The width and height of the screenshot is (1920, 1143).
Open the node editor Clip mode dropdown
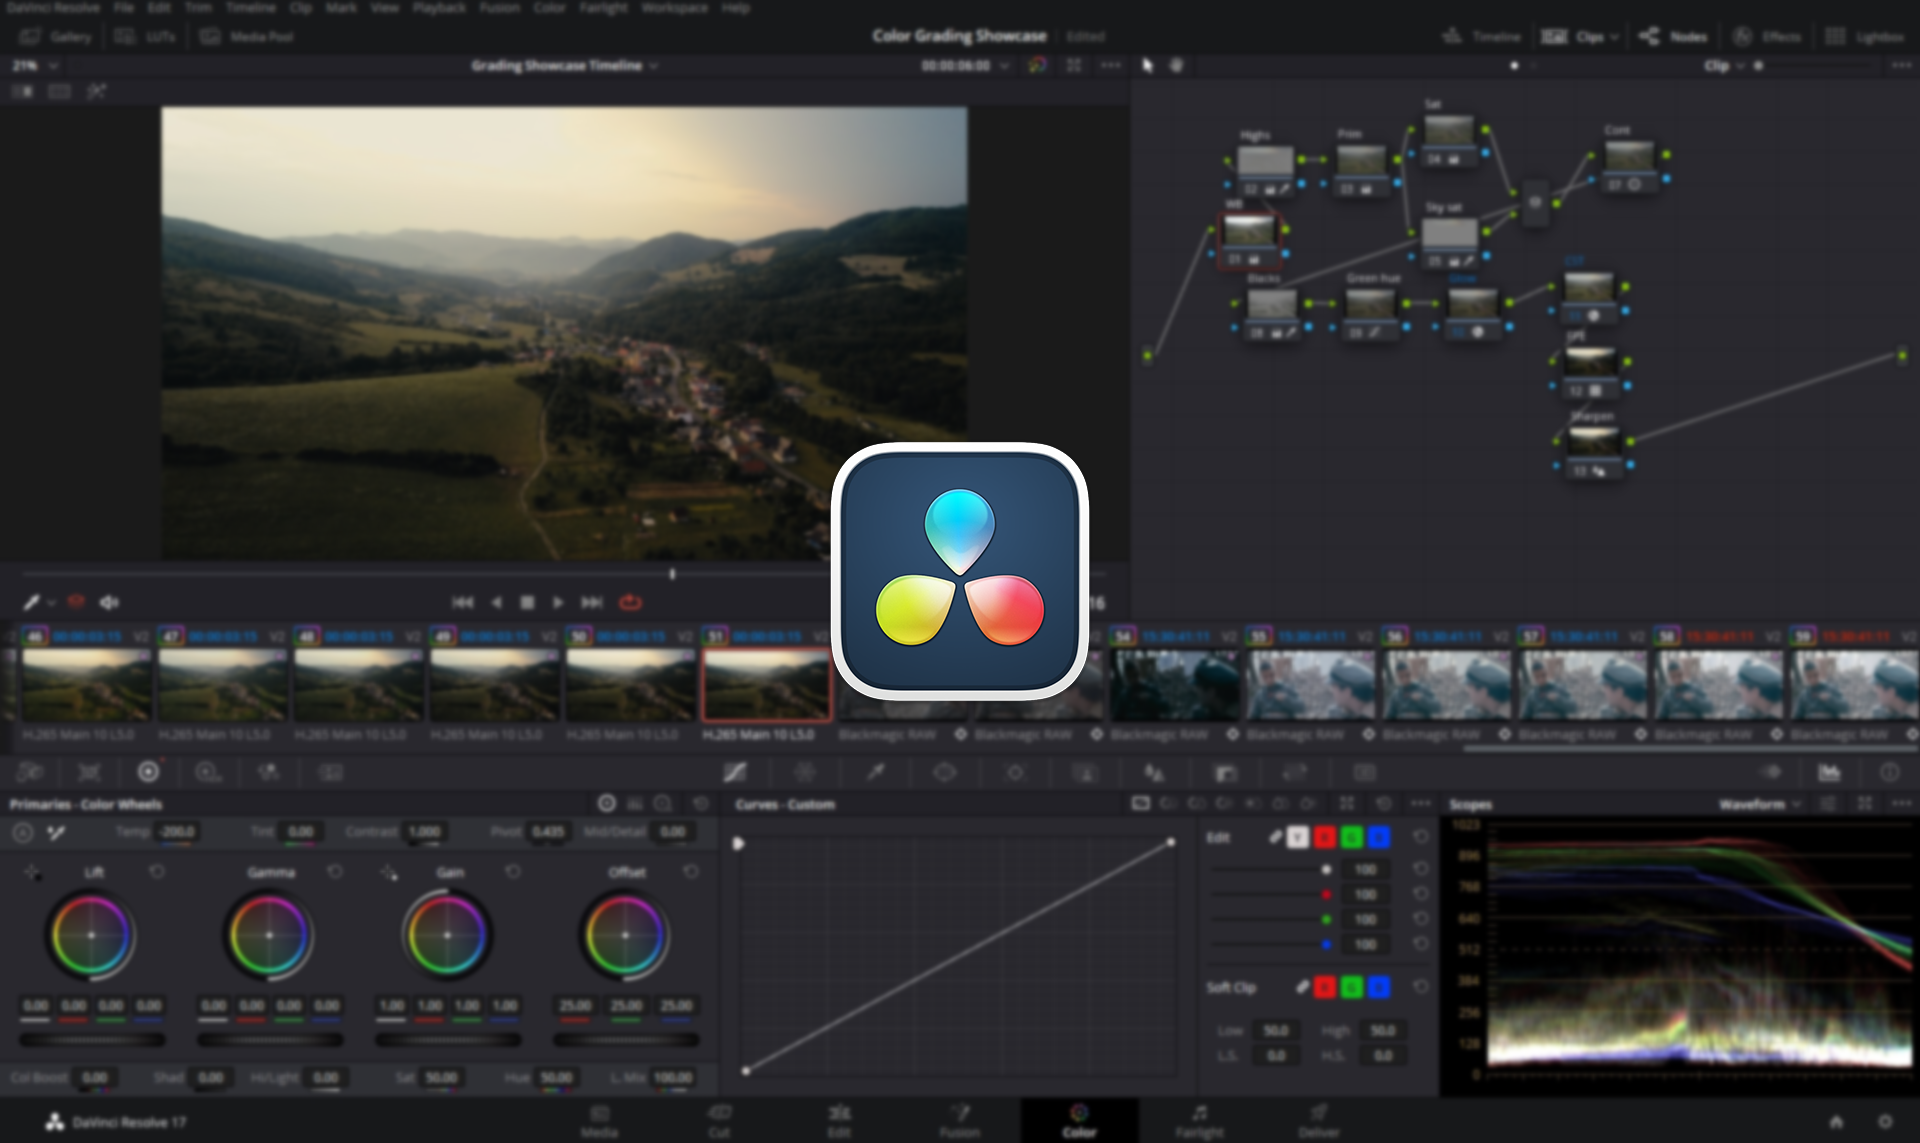pyautogui.click(x=1724, y=66)
